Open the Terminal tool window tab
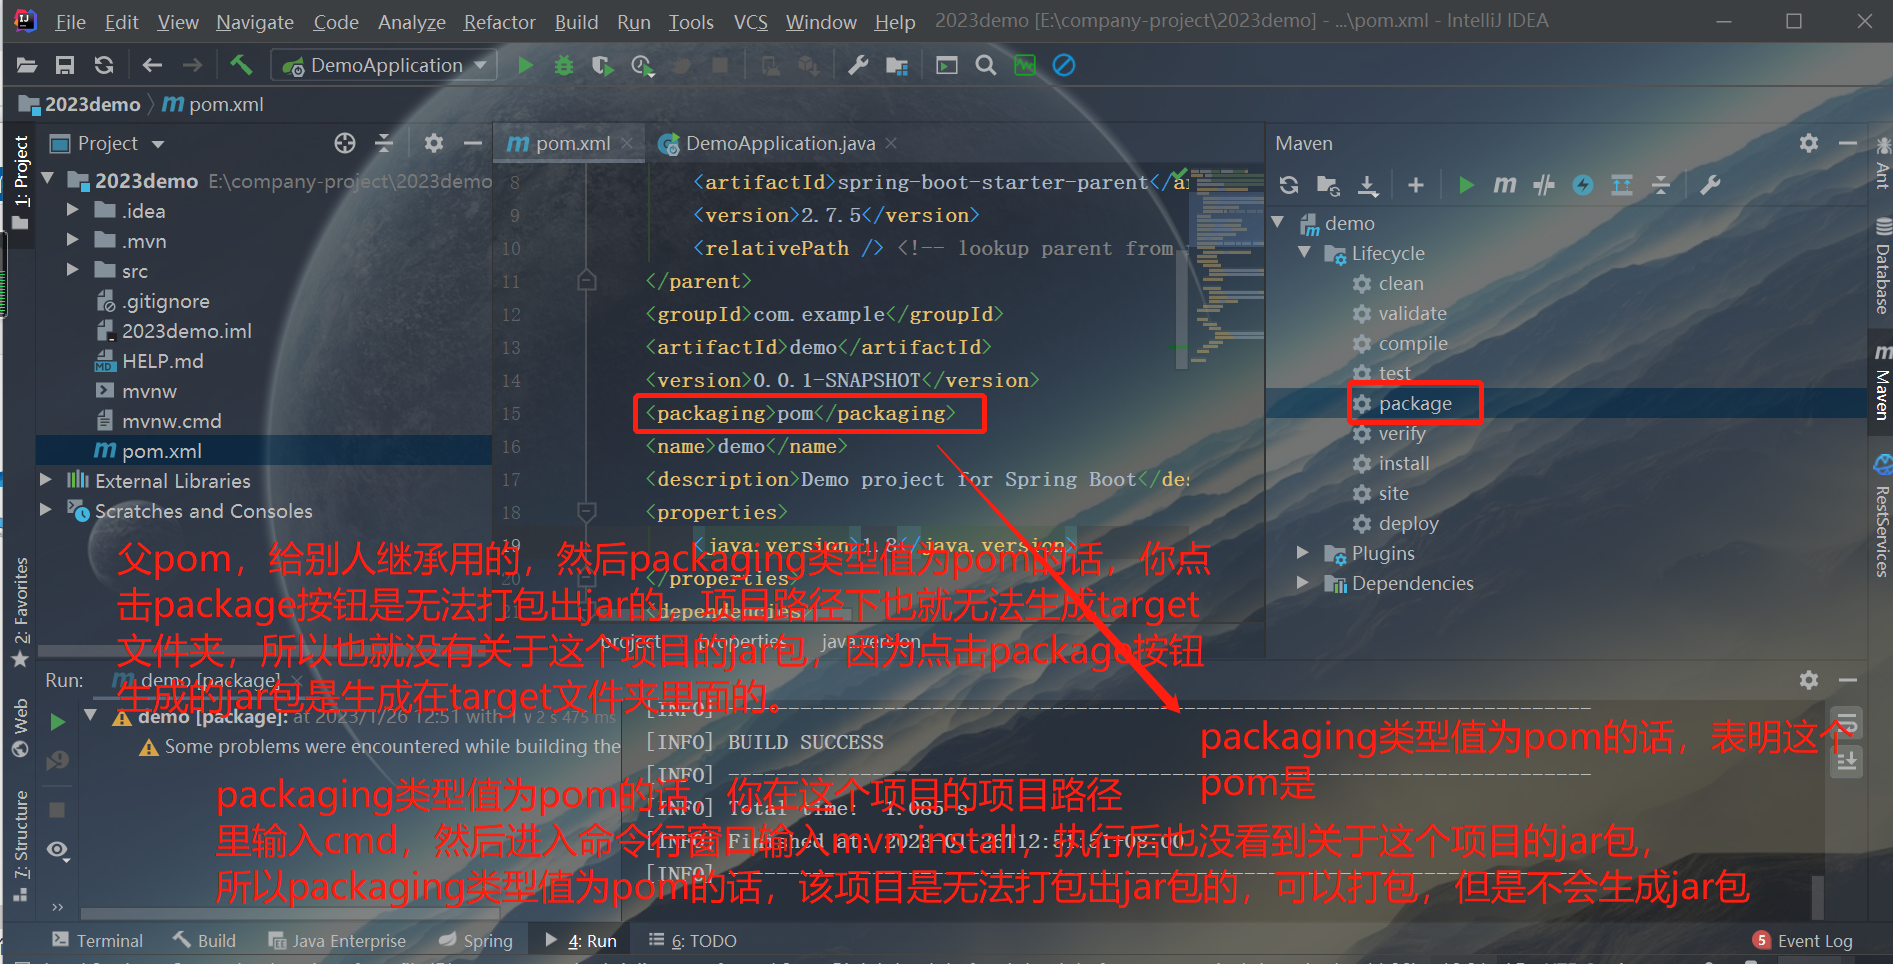The image size is (1893, 964). (98, 941)
